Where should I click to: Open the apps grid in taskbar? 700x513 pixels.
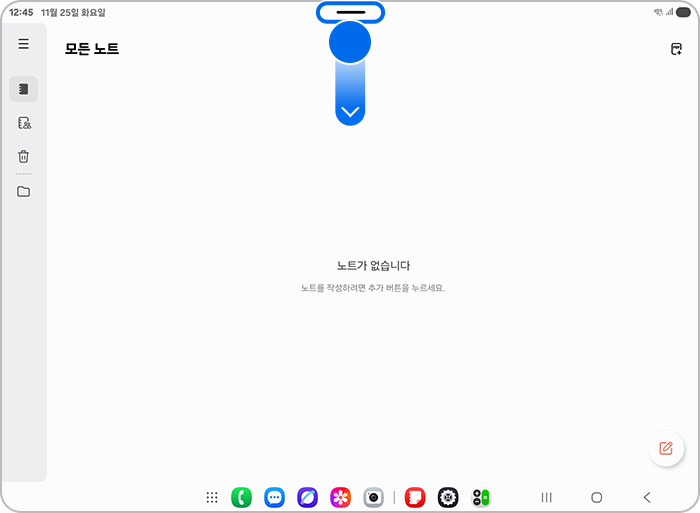[x=212, y=497]
